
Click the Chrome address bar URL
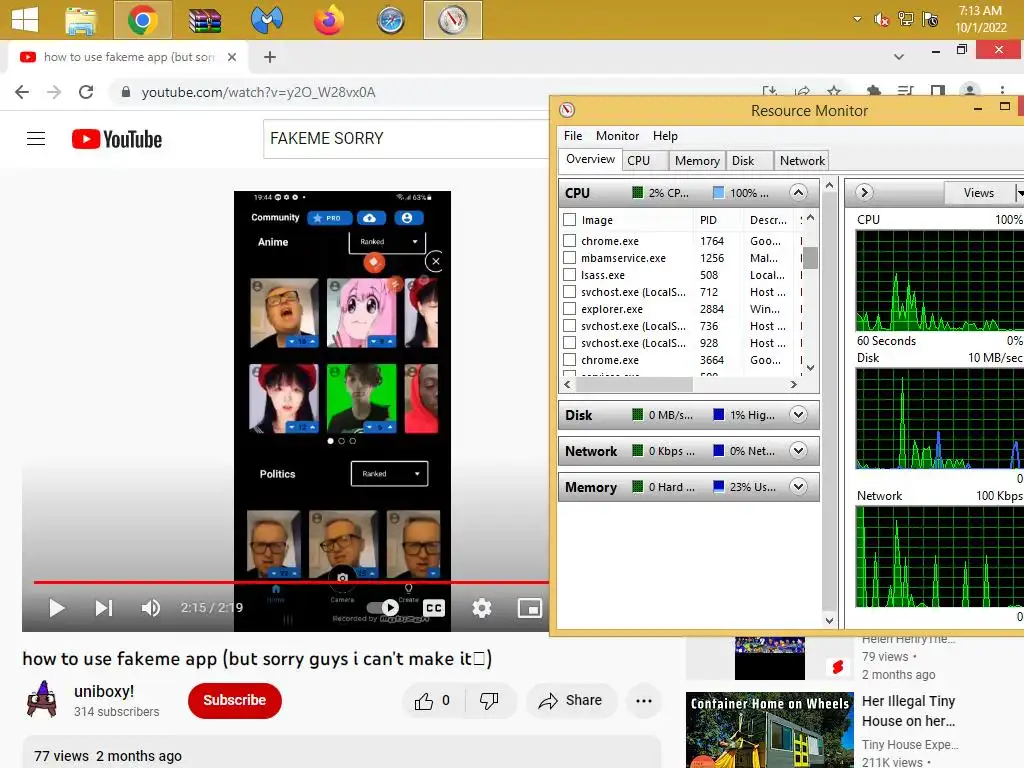[258, 92]
